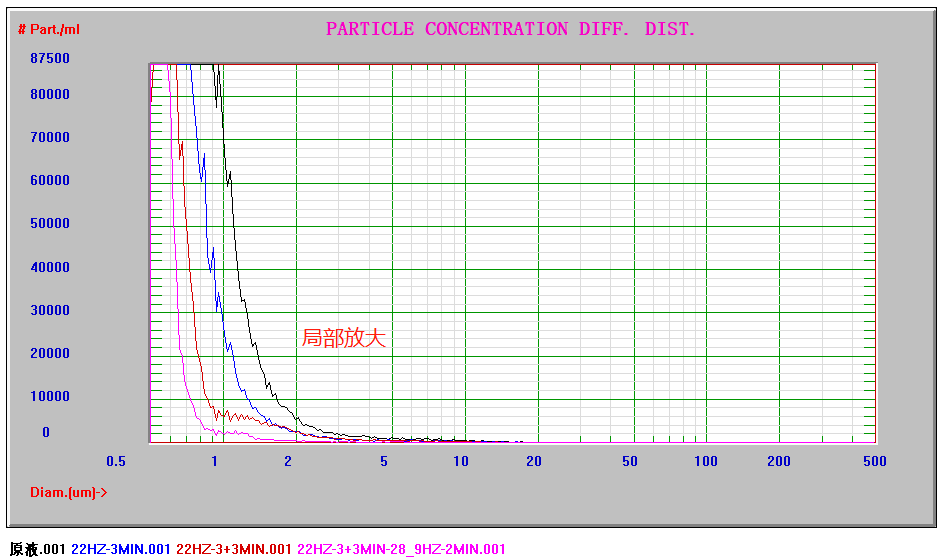The height and width of the screenshot is (558, 942).
Task: Select the blue '22HZ-3MIN.001' legend entry
Action: 121,549
